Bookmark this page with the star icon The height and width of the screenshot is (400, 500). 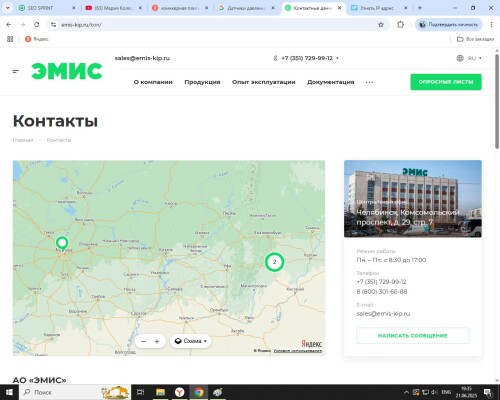[381, 25]
